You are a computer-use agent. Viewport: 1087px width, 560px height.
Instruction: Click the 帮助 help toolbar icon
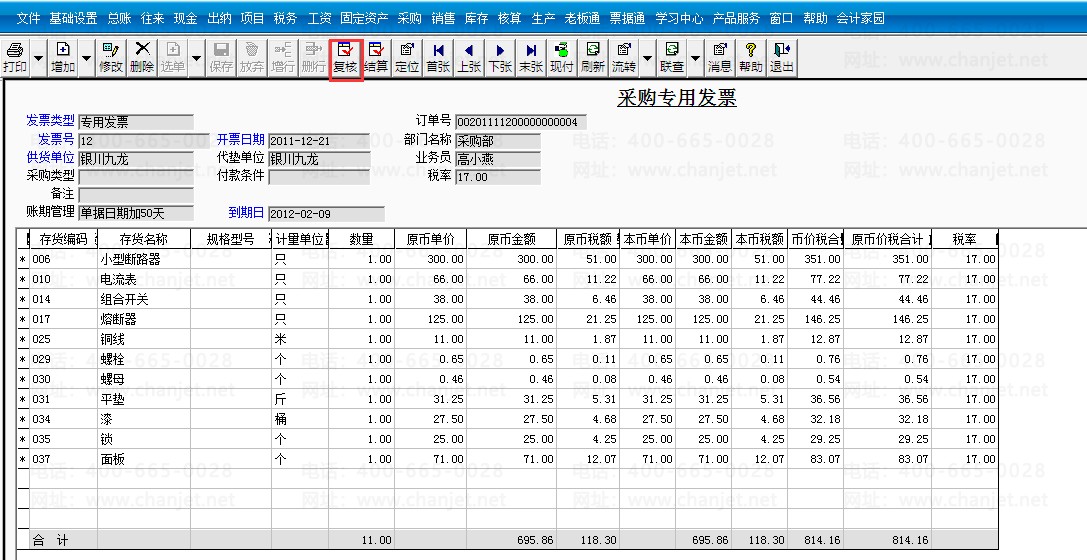[x=750, y=58]
